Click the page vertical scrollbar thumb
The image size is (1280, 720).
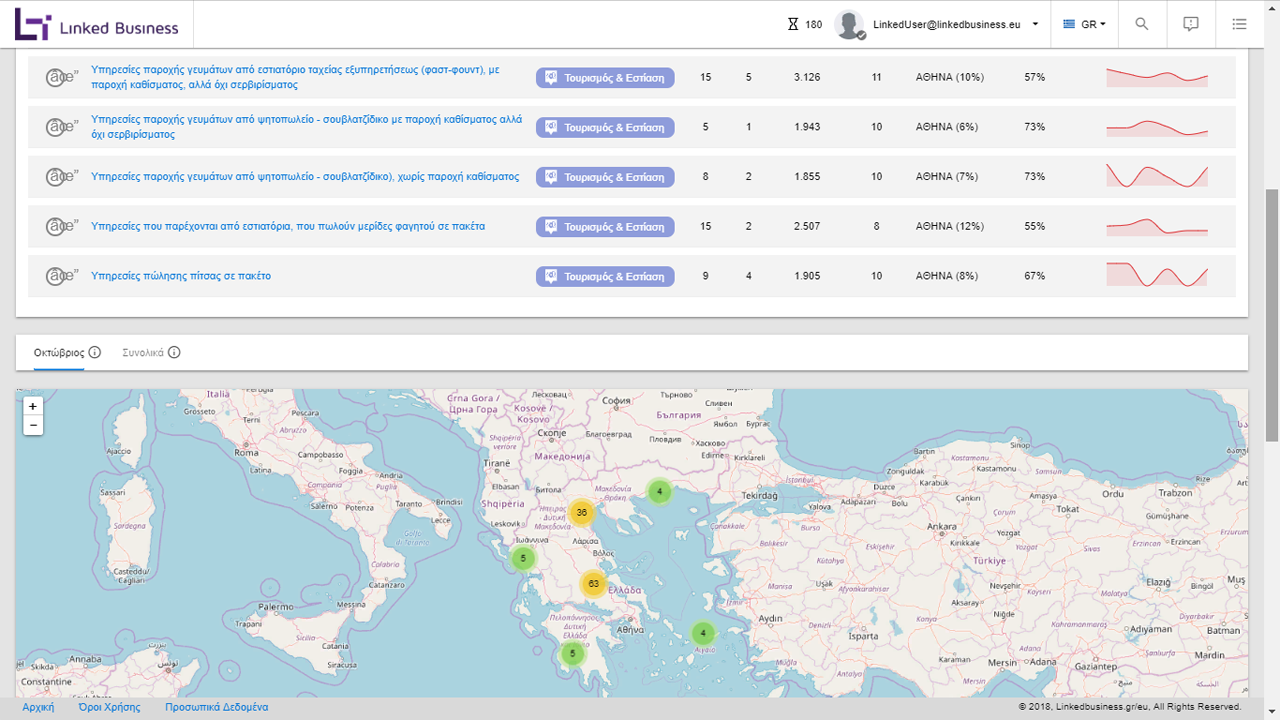[x=1272, y=315]
